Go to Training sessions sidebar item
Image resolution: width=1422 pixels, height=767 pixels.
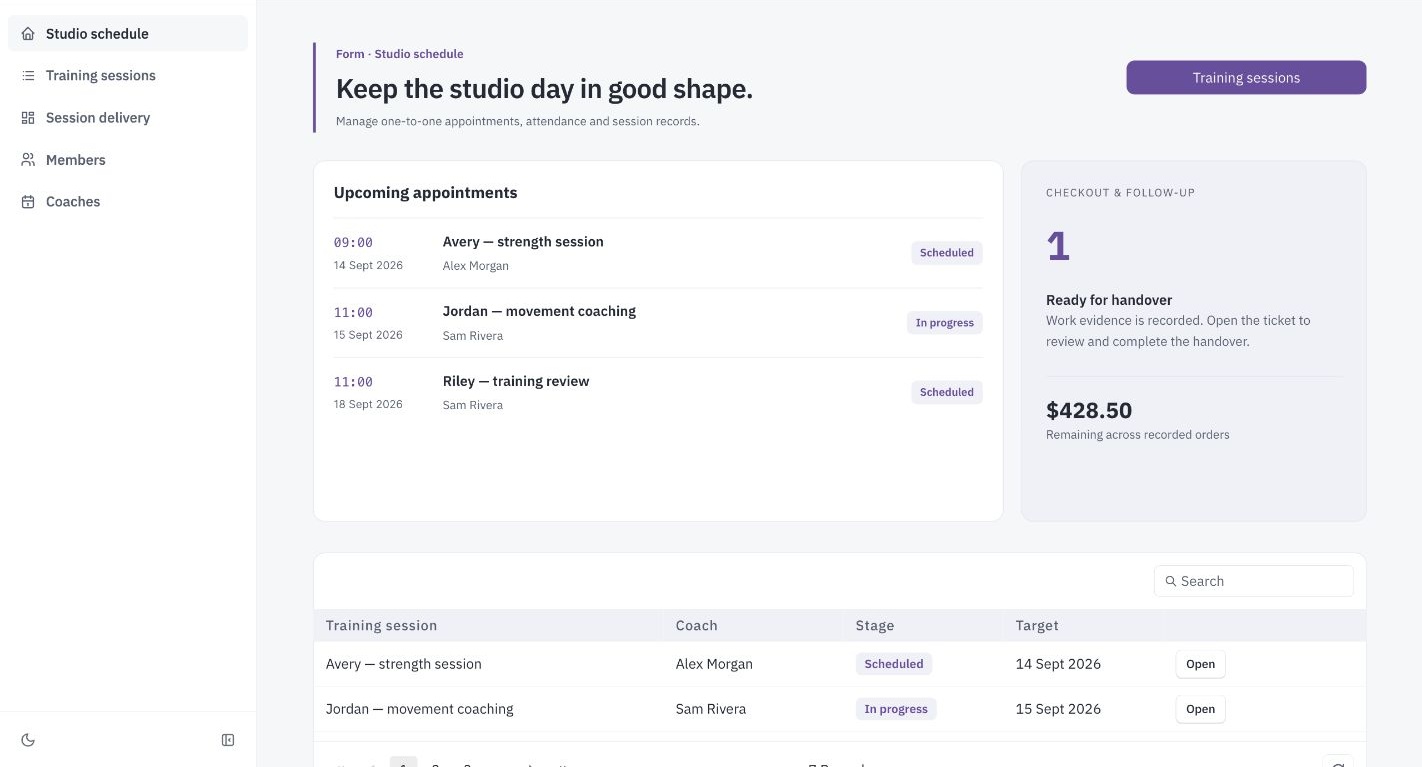tap(128, 76)
